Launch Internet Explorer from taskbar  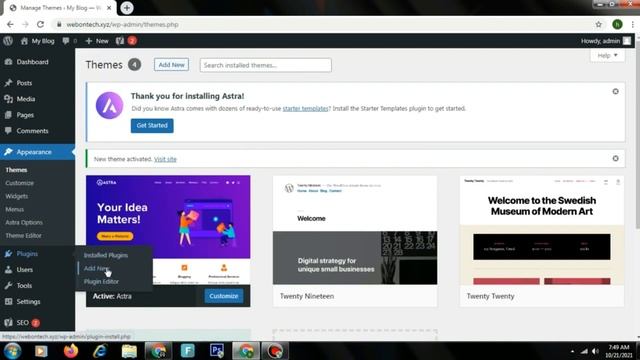100,351
